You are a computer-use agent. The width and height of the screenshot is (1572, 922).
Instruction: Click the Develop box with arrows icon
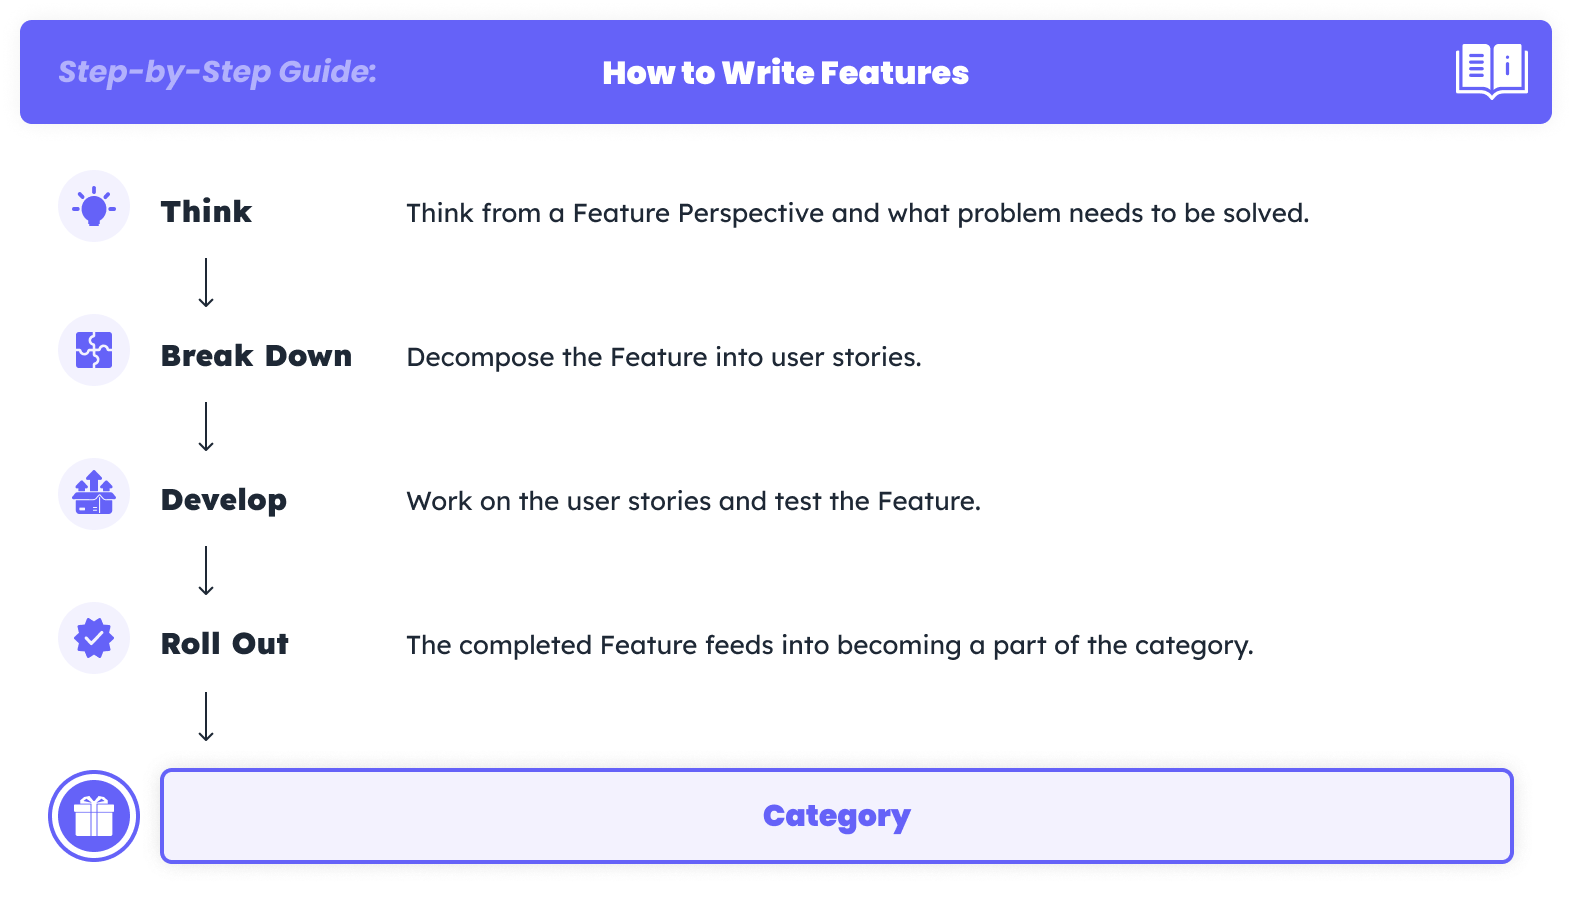tap(94, 494)
